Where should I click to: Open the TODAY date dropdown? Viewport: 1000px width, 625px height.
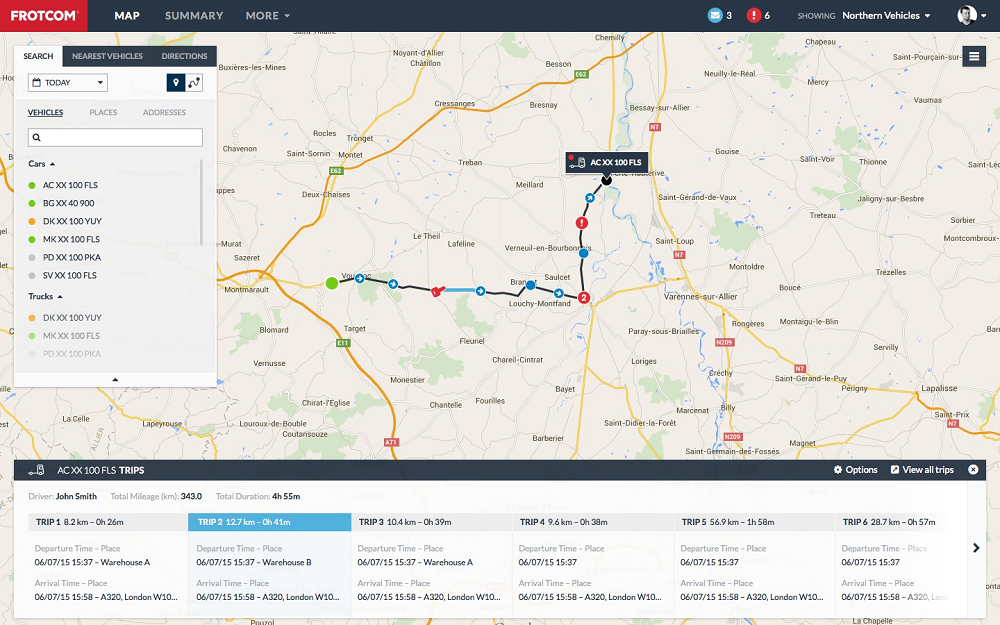(x=68, y=82)
